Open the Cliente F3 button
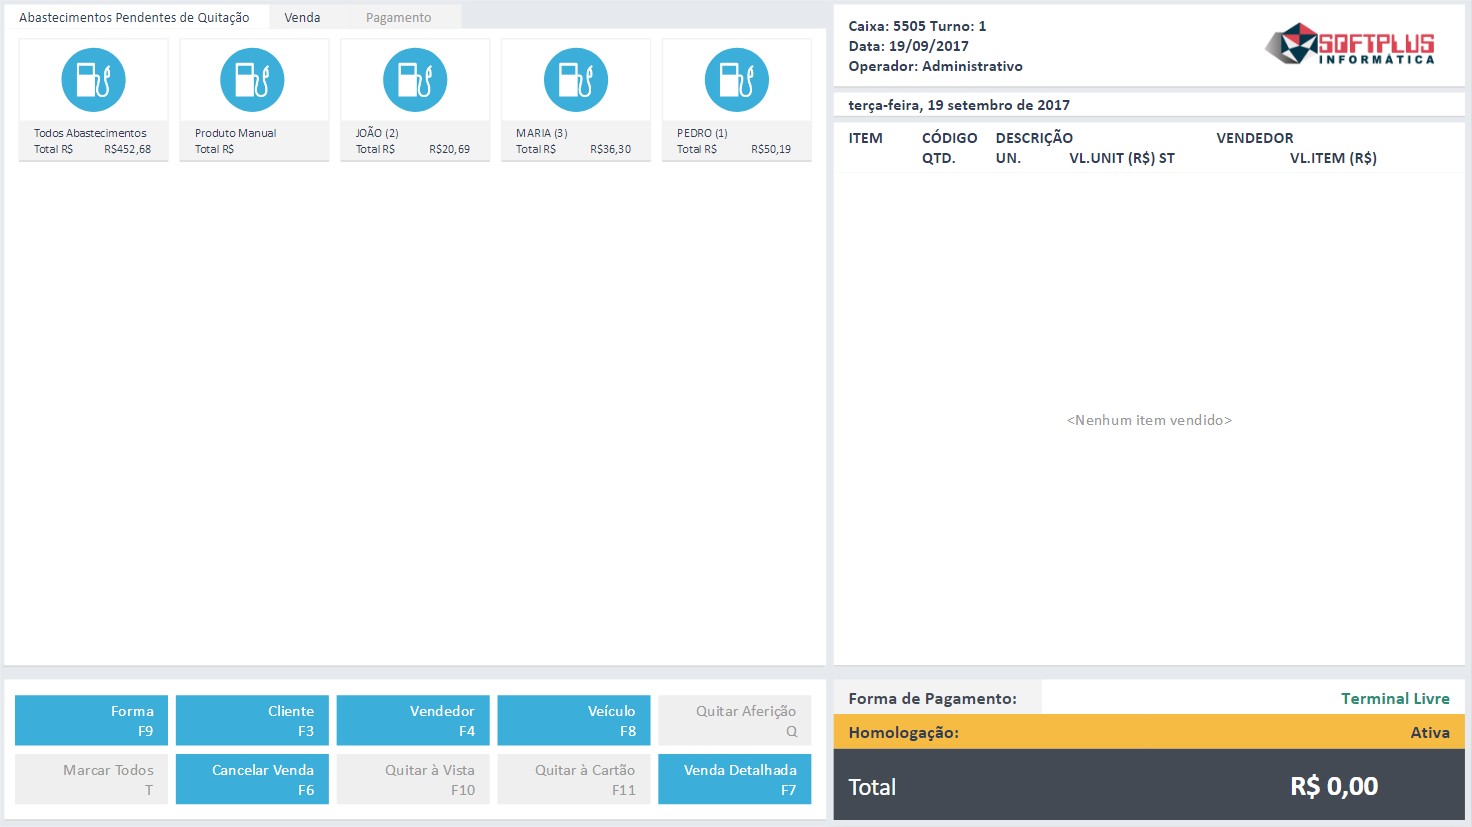Image resolution: width=1472 pixels, height=827 pixels. [252, 721]
